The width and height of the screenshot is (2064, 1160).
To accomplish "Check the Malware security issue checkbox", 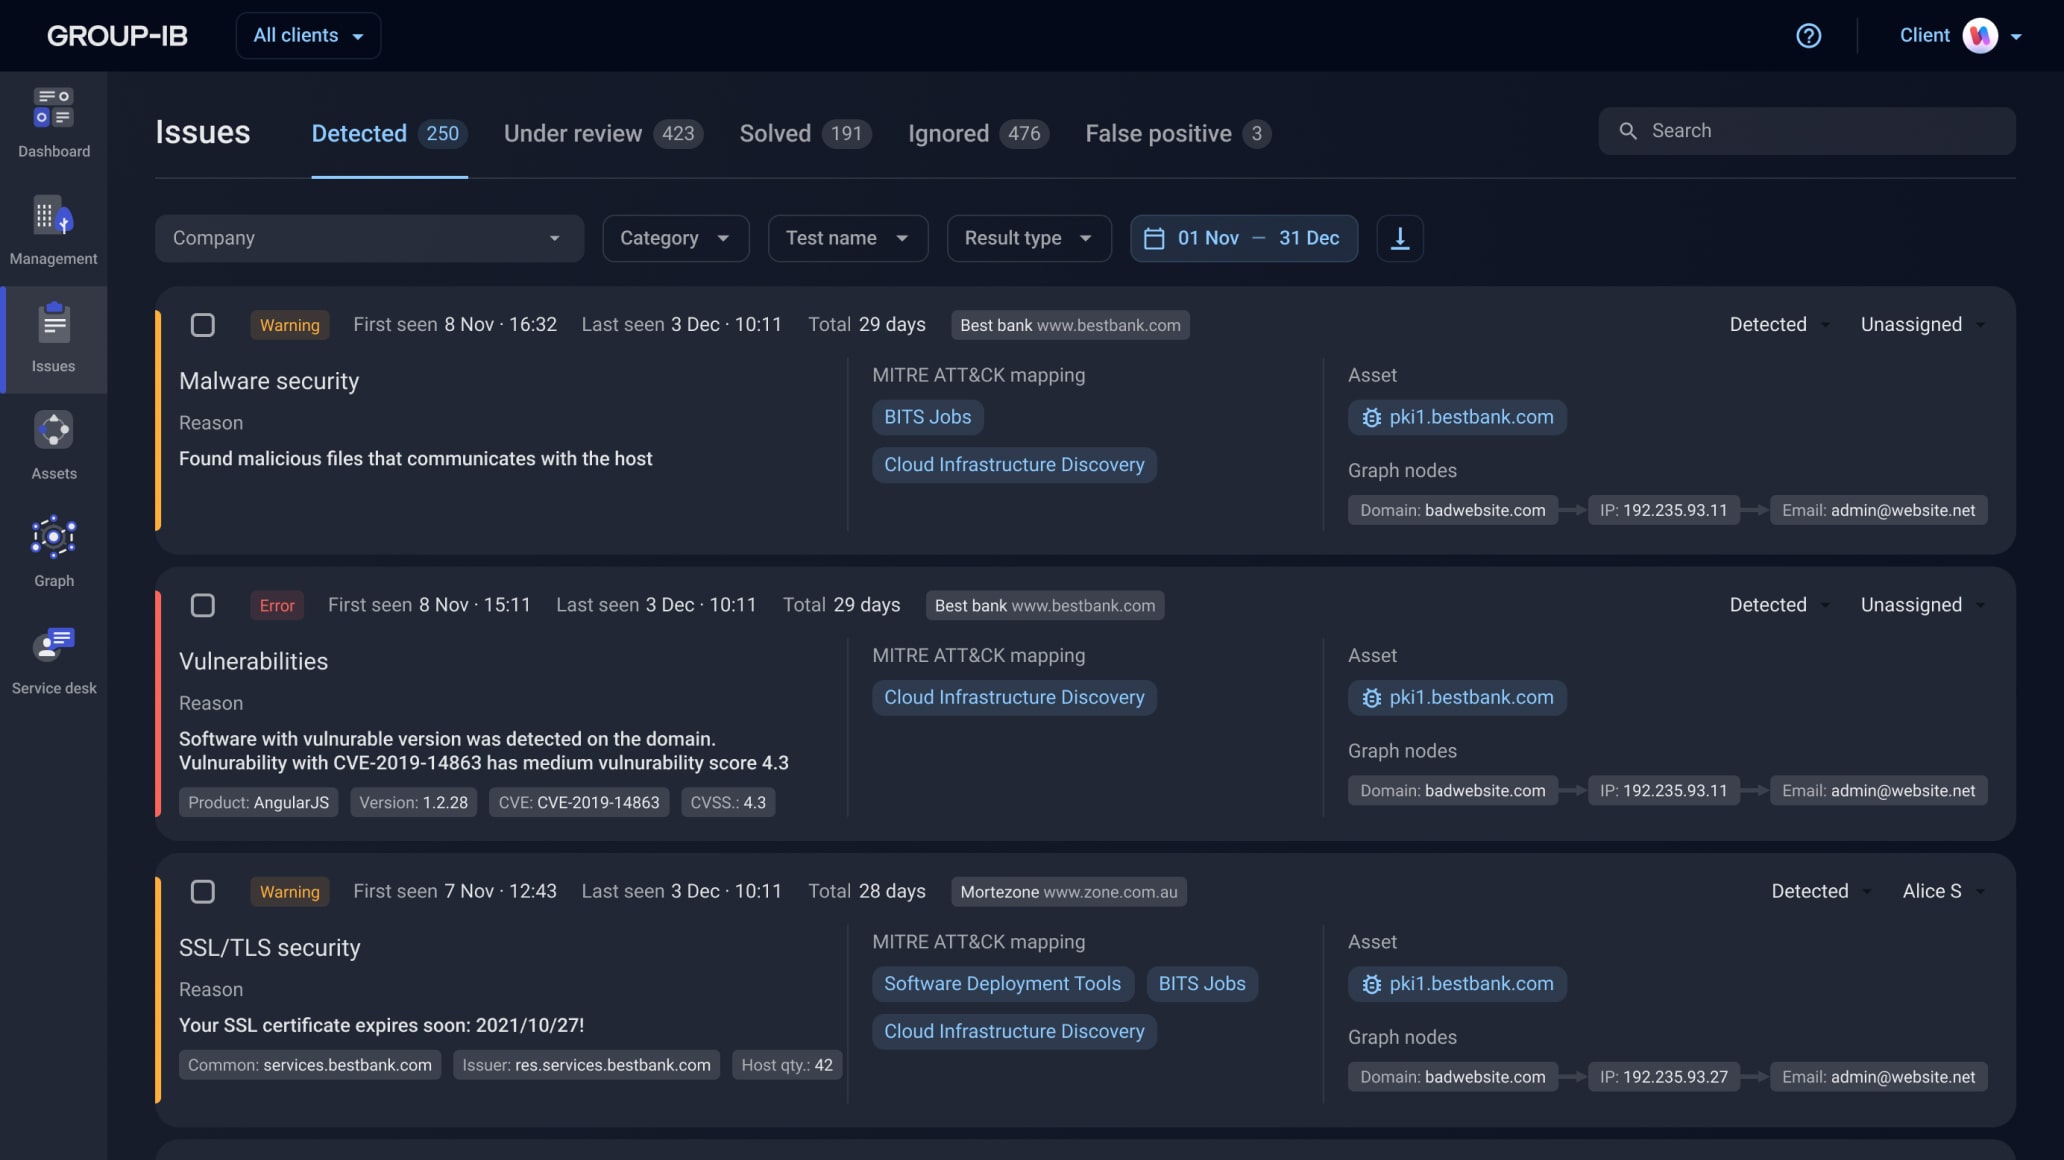I will click(x=203, y=325).
